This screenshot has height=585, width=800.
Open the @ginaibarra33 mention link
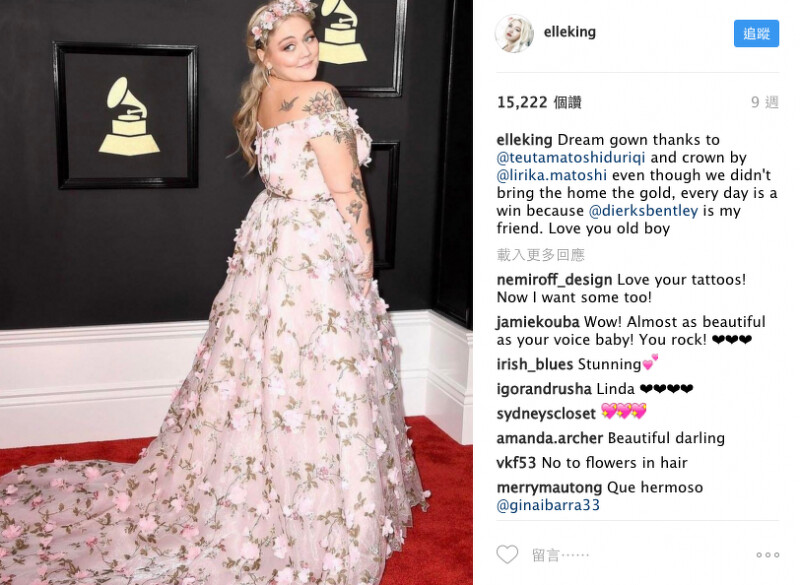[548, 505]
